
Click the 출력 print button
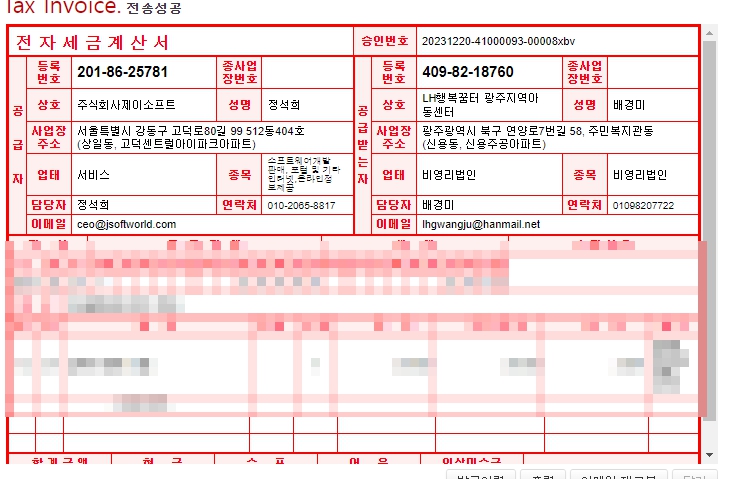click(x=543, y=475)
